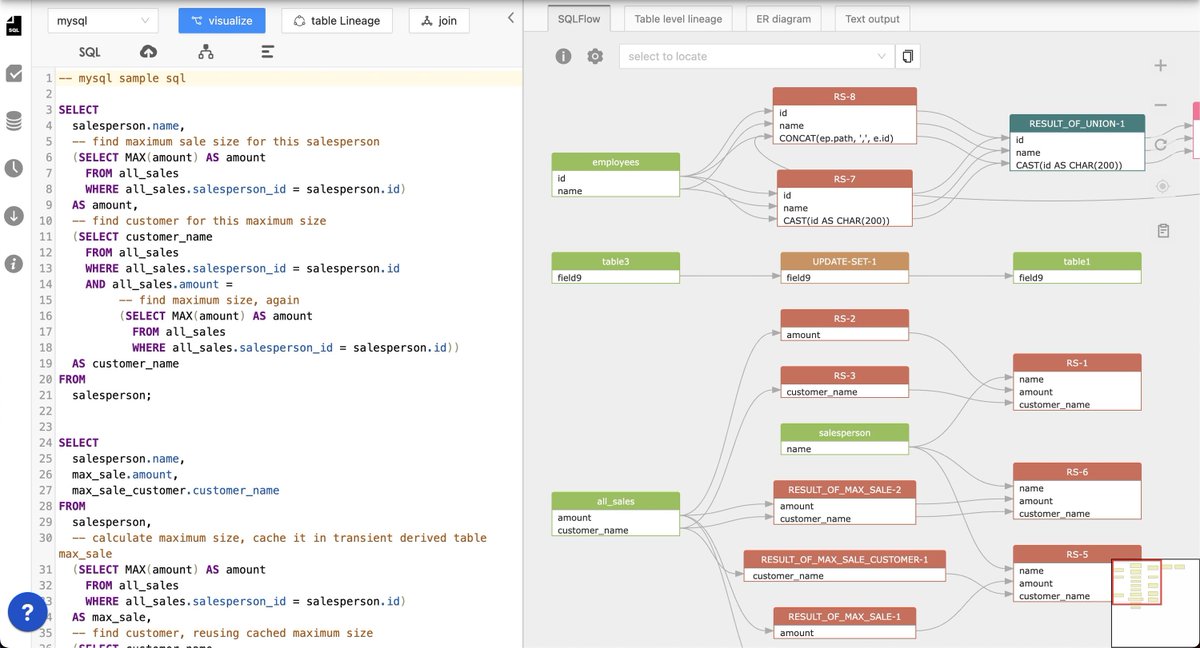Screen dimensions: 1200x648
Task: Click the locate target icon
Action: tap(1162, 186)
